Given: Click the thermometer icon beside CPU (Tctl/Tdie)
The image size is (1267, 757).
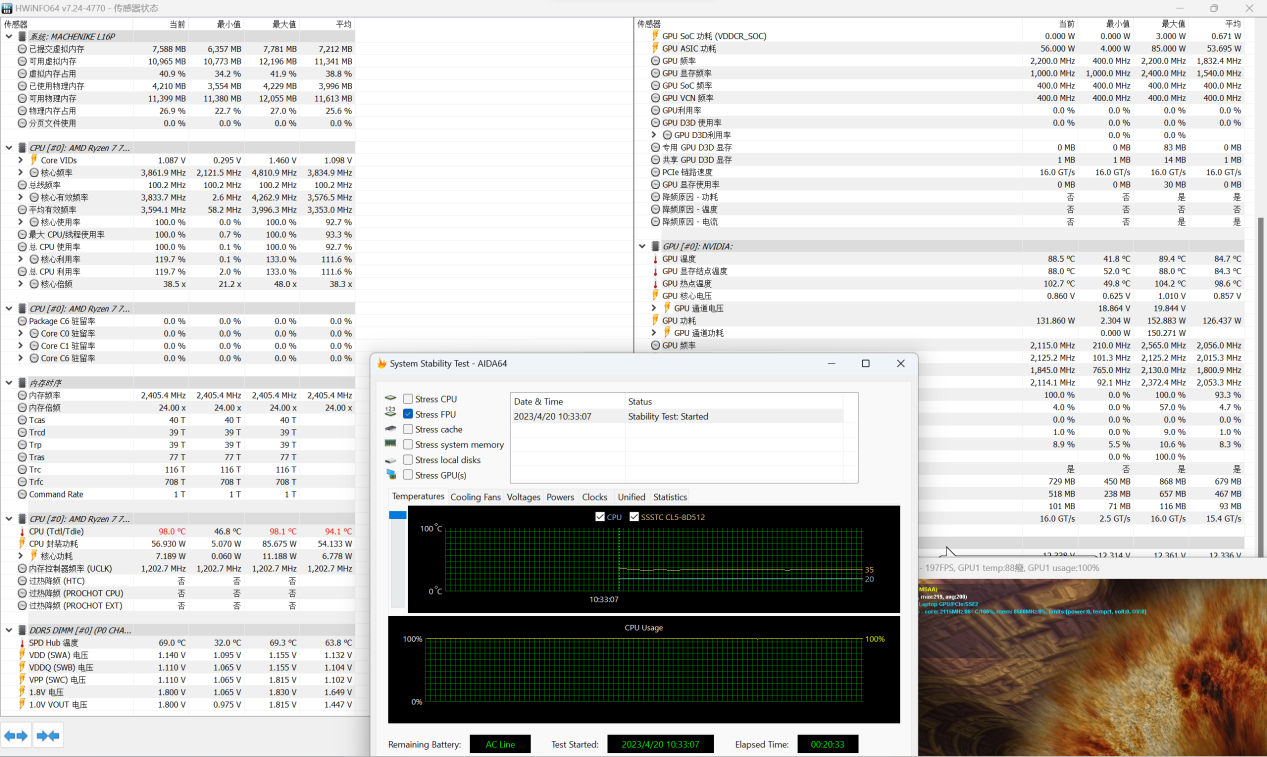Looking at the screenshot, I should pyautogui.click(x=22, y=531).
